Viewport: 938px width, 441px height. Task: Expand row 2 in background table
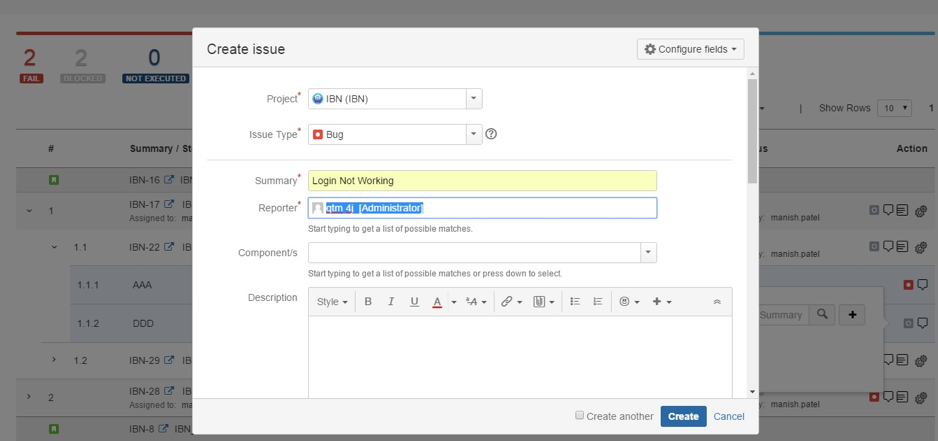29,397
